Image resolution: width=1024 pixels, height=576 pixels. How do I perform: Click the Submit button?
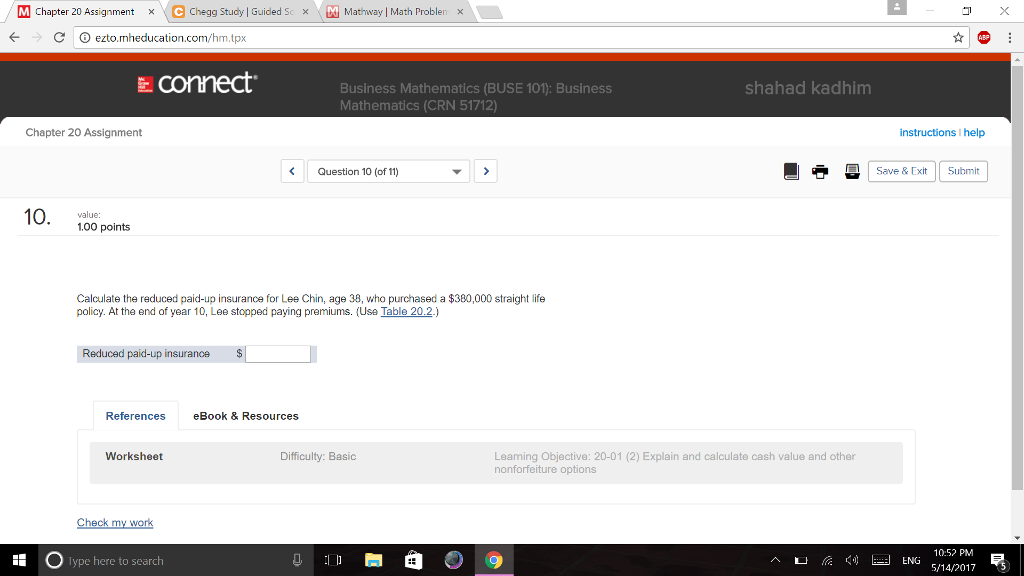click(962, 171)
